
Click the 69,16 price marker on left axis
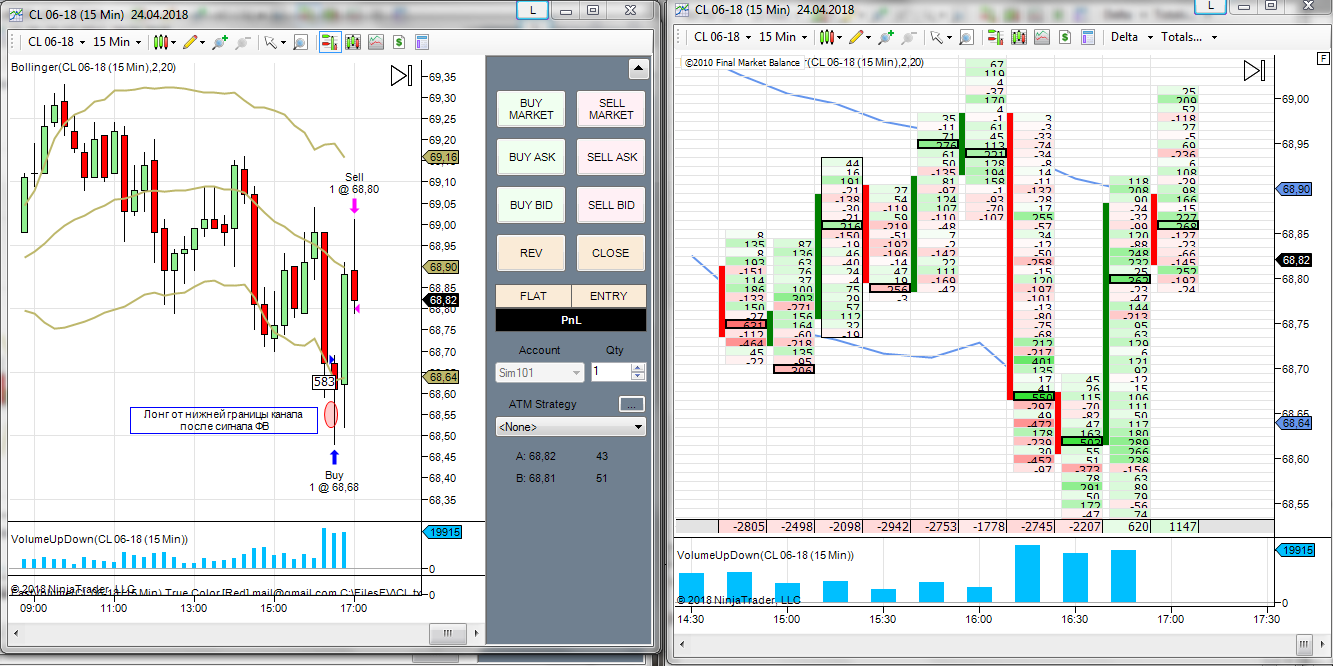pos(442,158)
